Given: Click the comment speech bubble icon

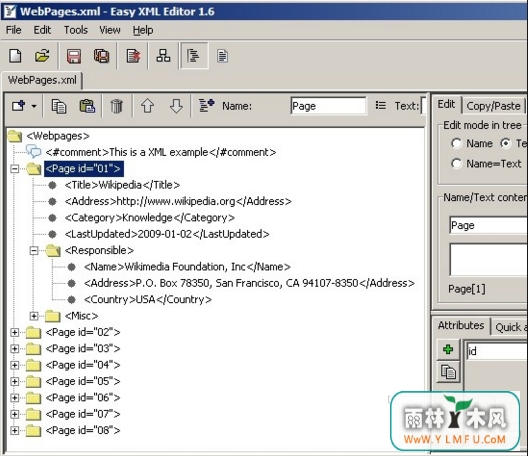Looking at the screenshot, I should tap(34, 152).
